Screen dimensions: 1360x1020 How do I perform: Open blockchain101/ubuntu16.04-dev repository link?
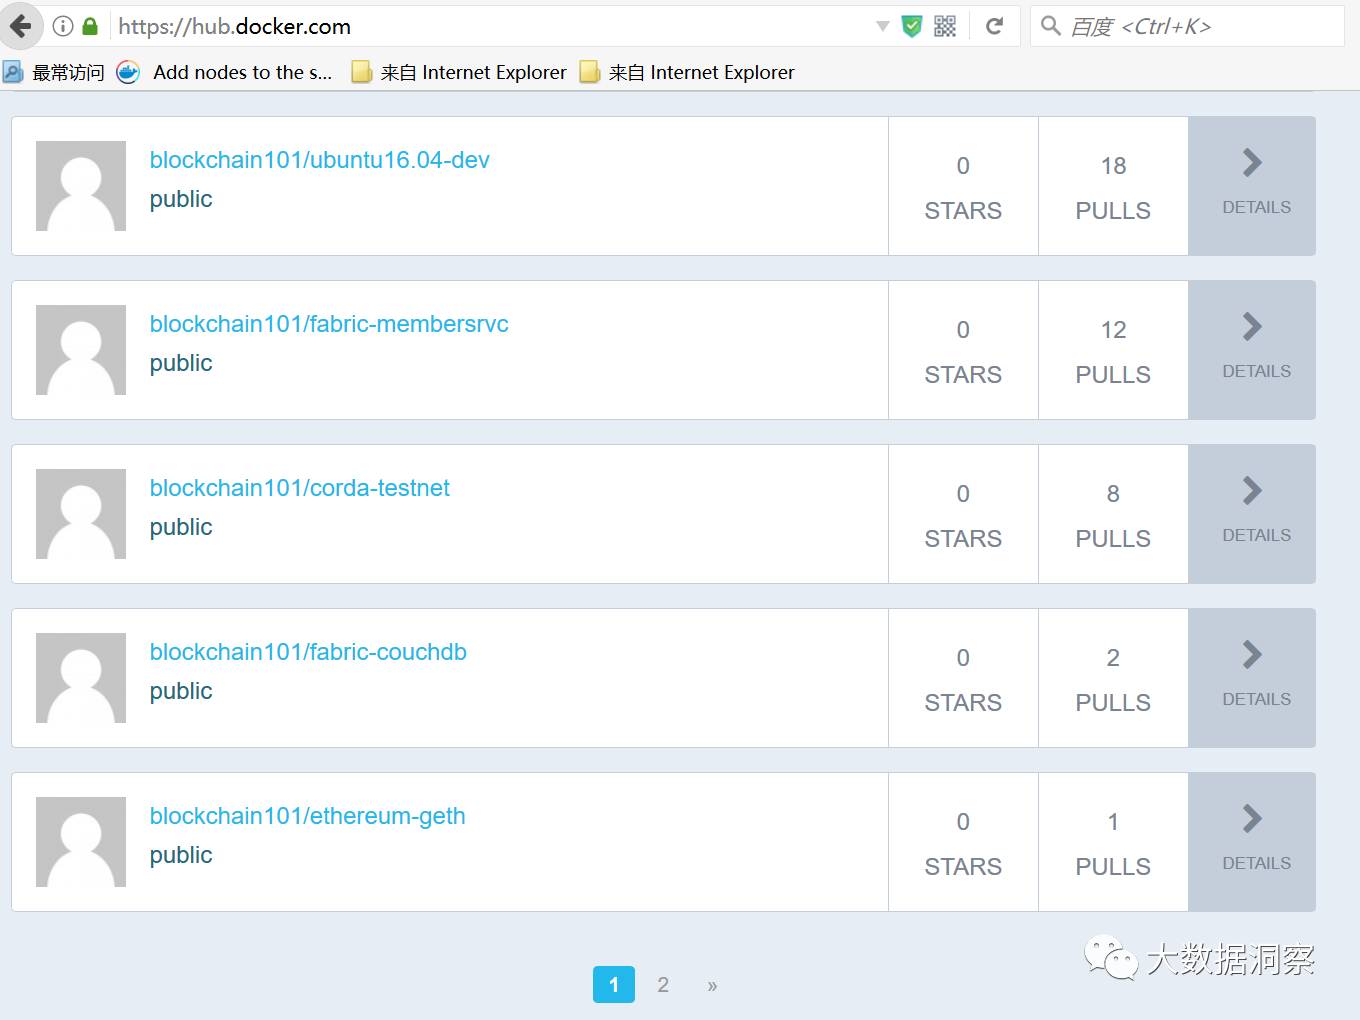click(x=319, y=160)
